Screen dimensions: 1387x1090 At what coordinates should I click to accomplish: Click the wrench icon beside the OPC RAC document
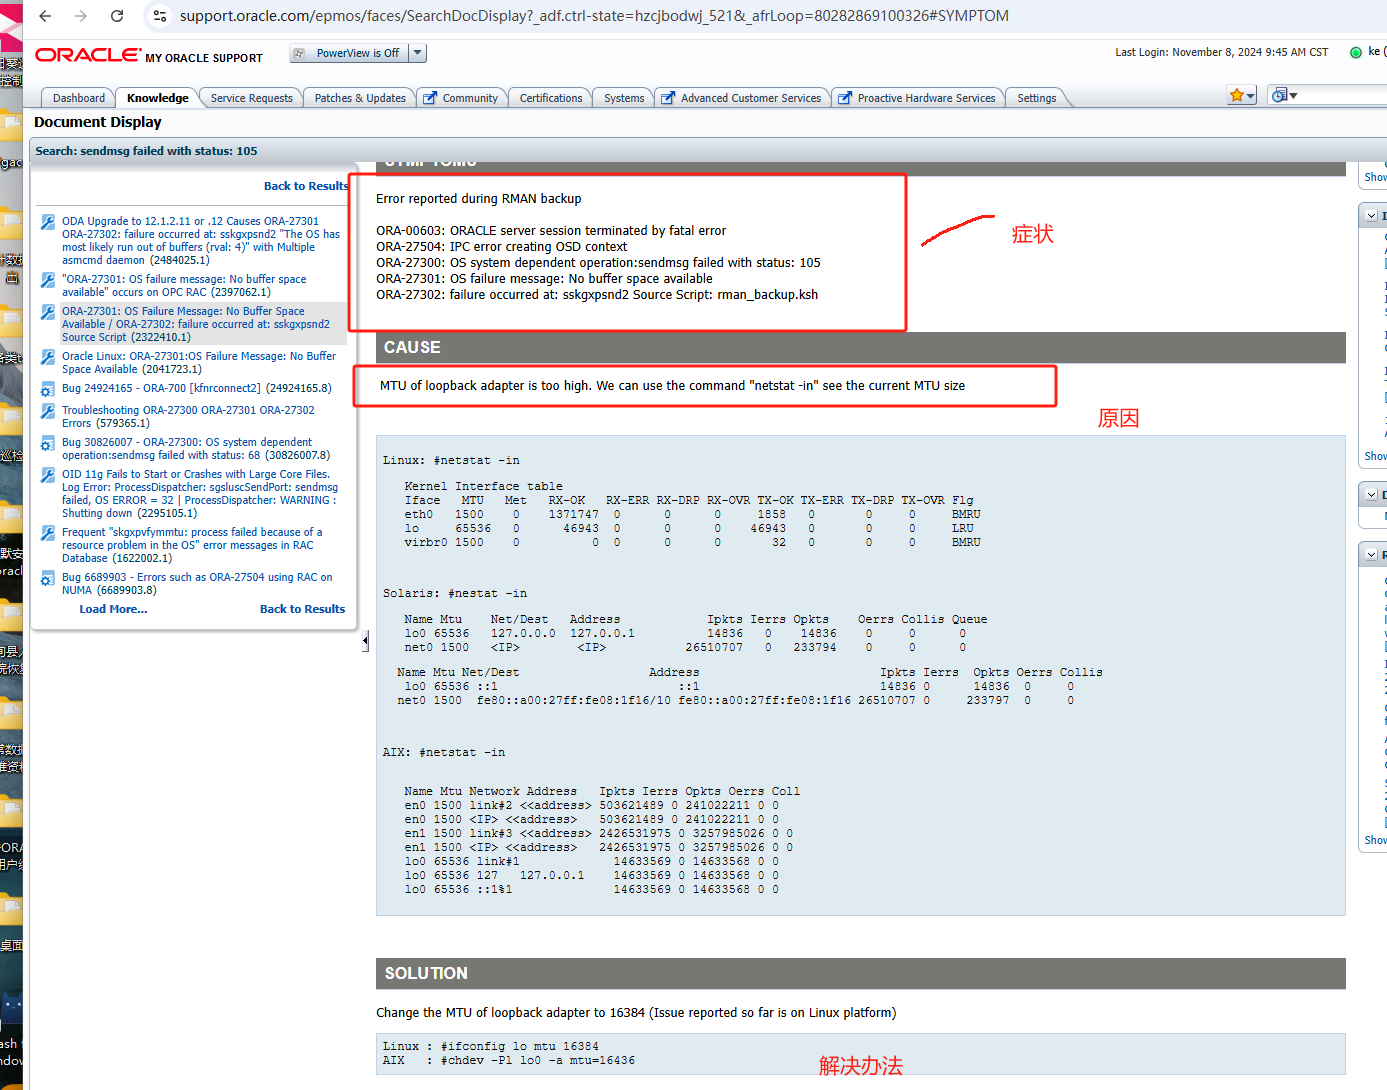click(x=47, y=280)
